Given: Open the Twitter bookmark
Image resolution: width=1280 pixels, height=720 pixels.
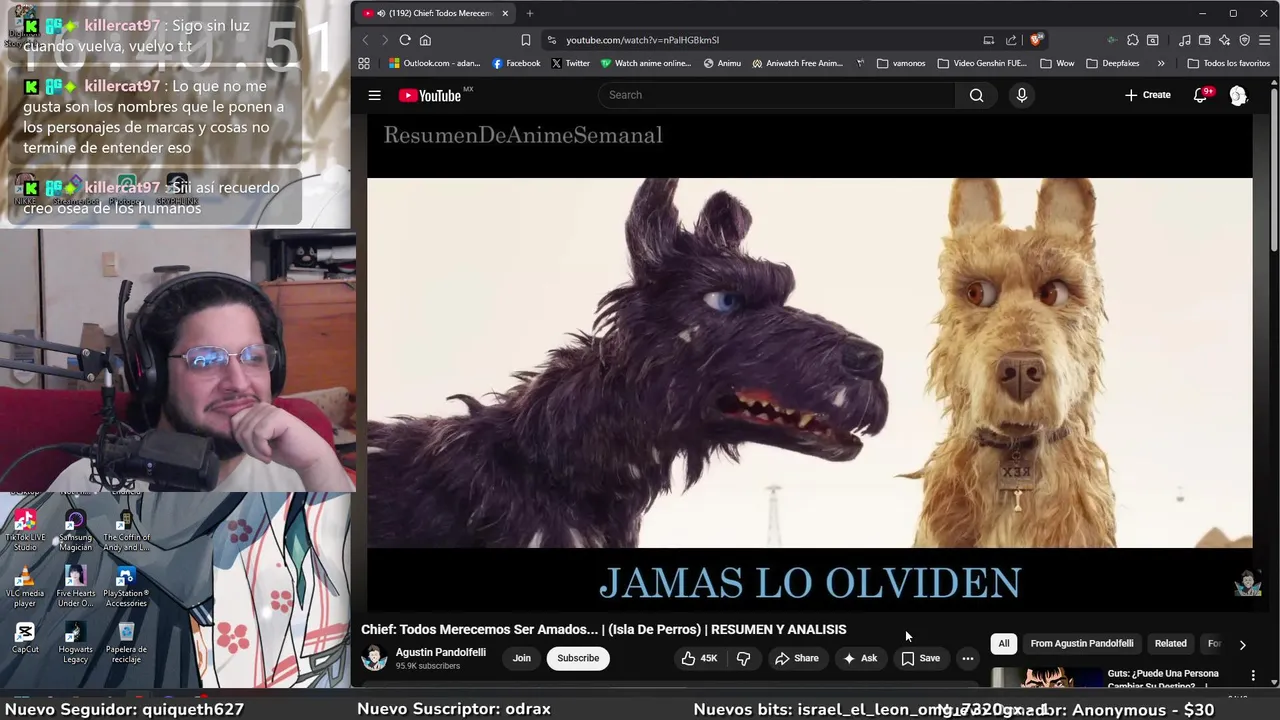Looking at the screenshot, I should click(570, 63).
